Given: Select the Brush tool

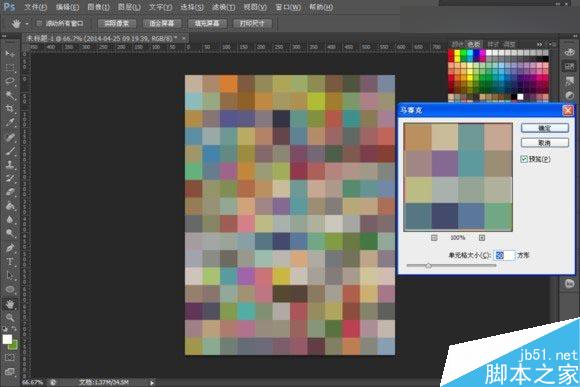Looking at the screenshot, I should pyautogui.click(x=10, y=151).
